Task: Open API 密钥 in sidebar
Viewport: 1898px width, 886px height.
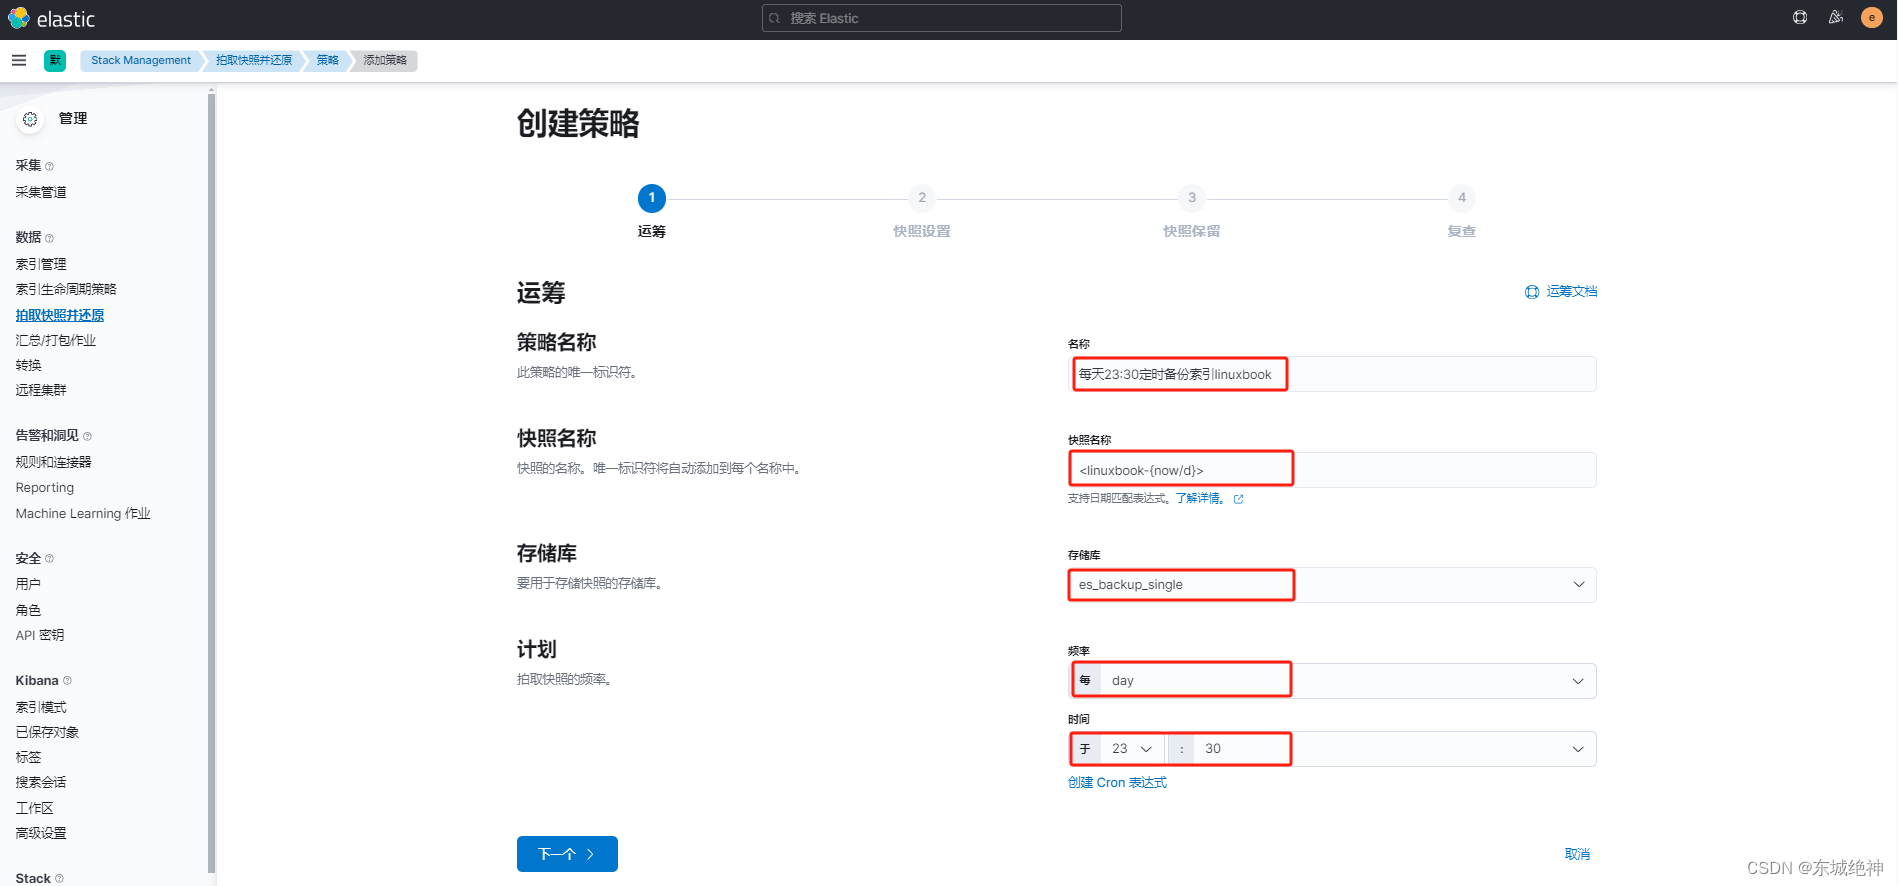Action: pyautogui.click(x=40, y=635)
